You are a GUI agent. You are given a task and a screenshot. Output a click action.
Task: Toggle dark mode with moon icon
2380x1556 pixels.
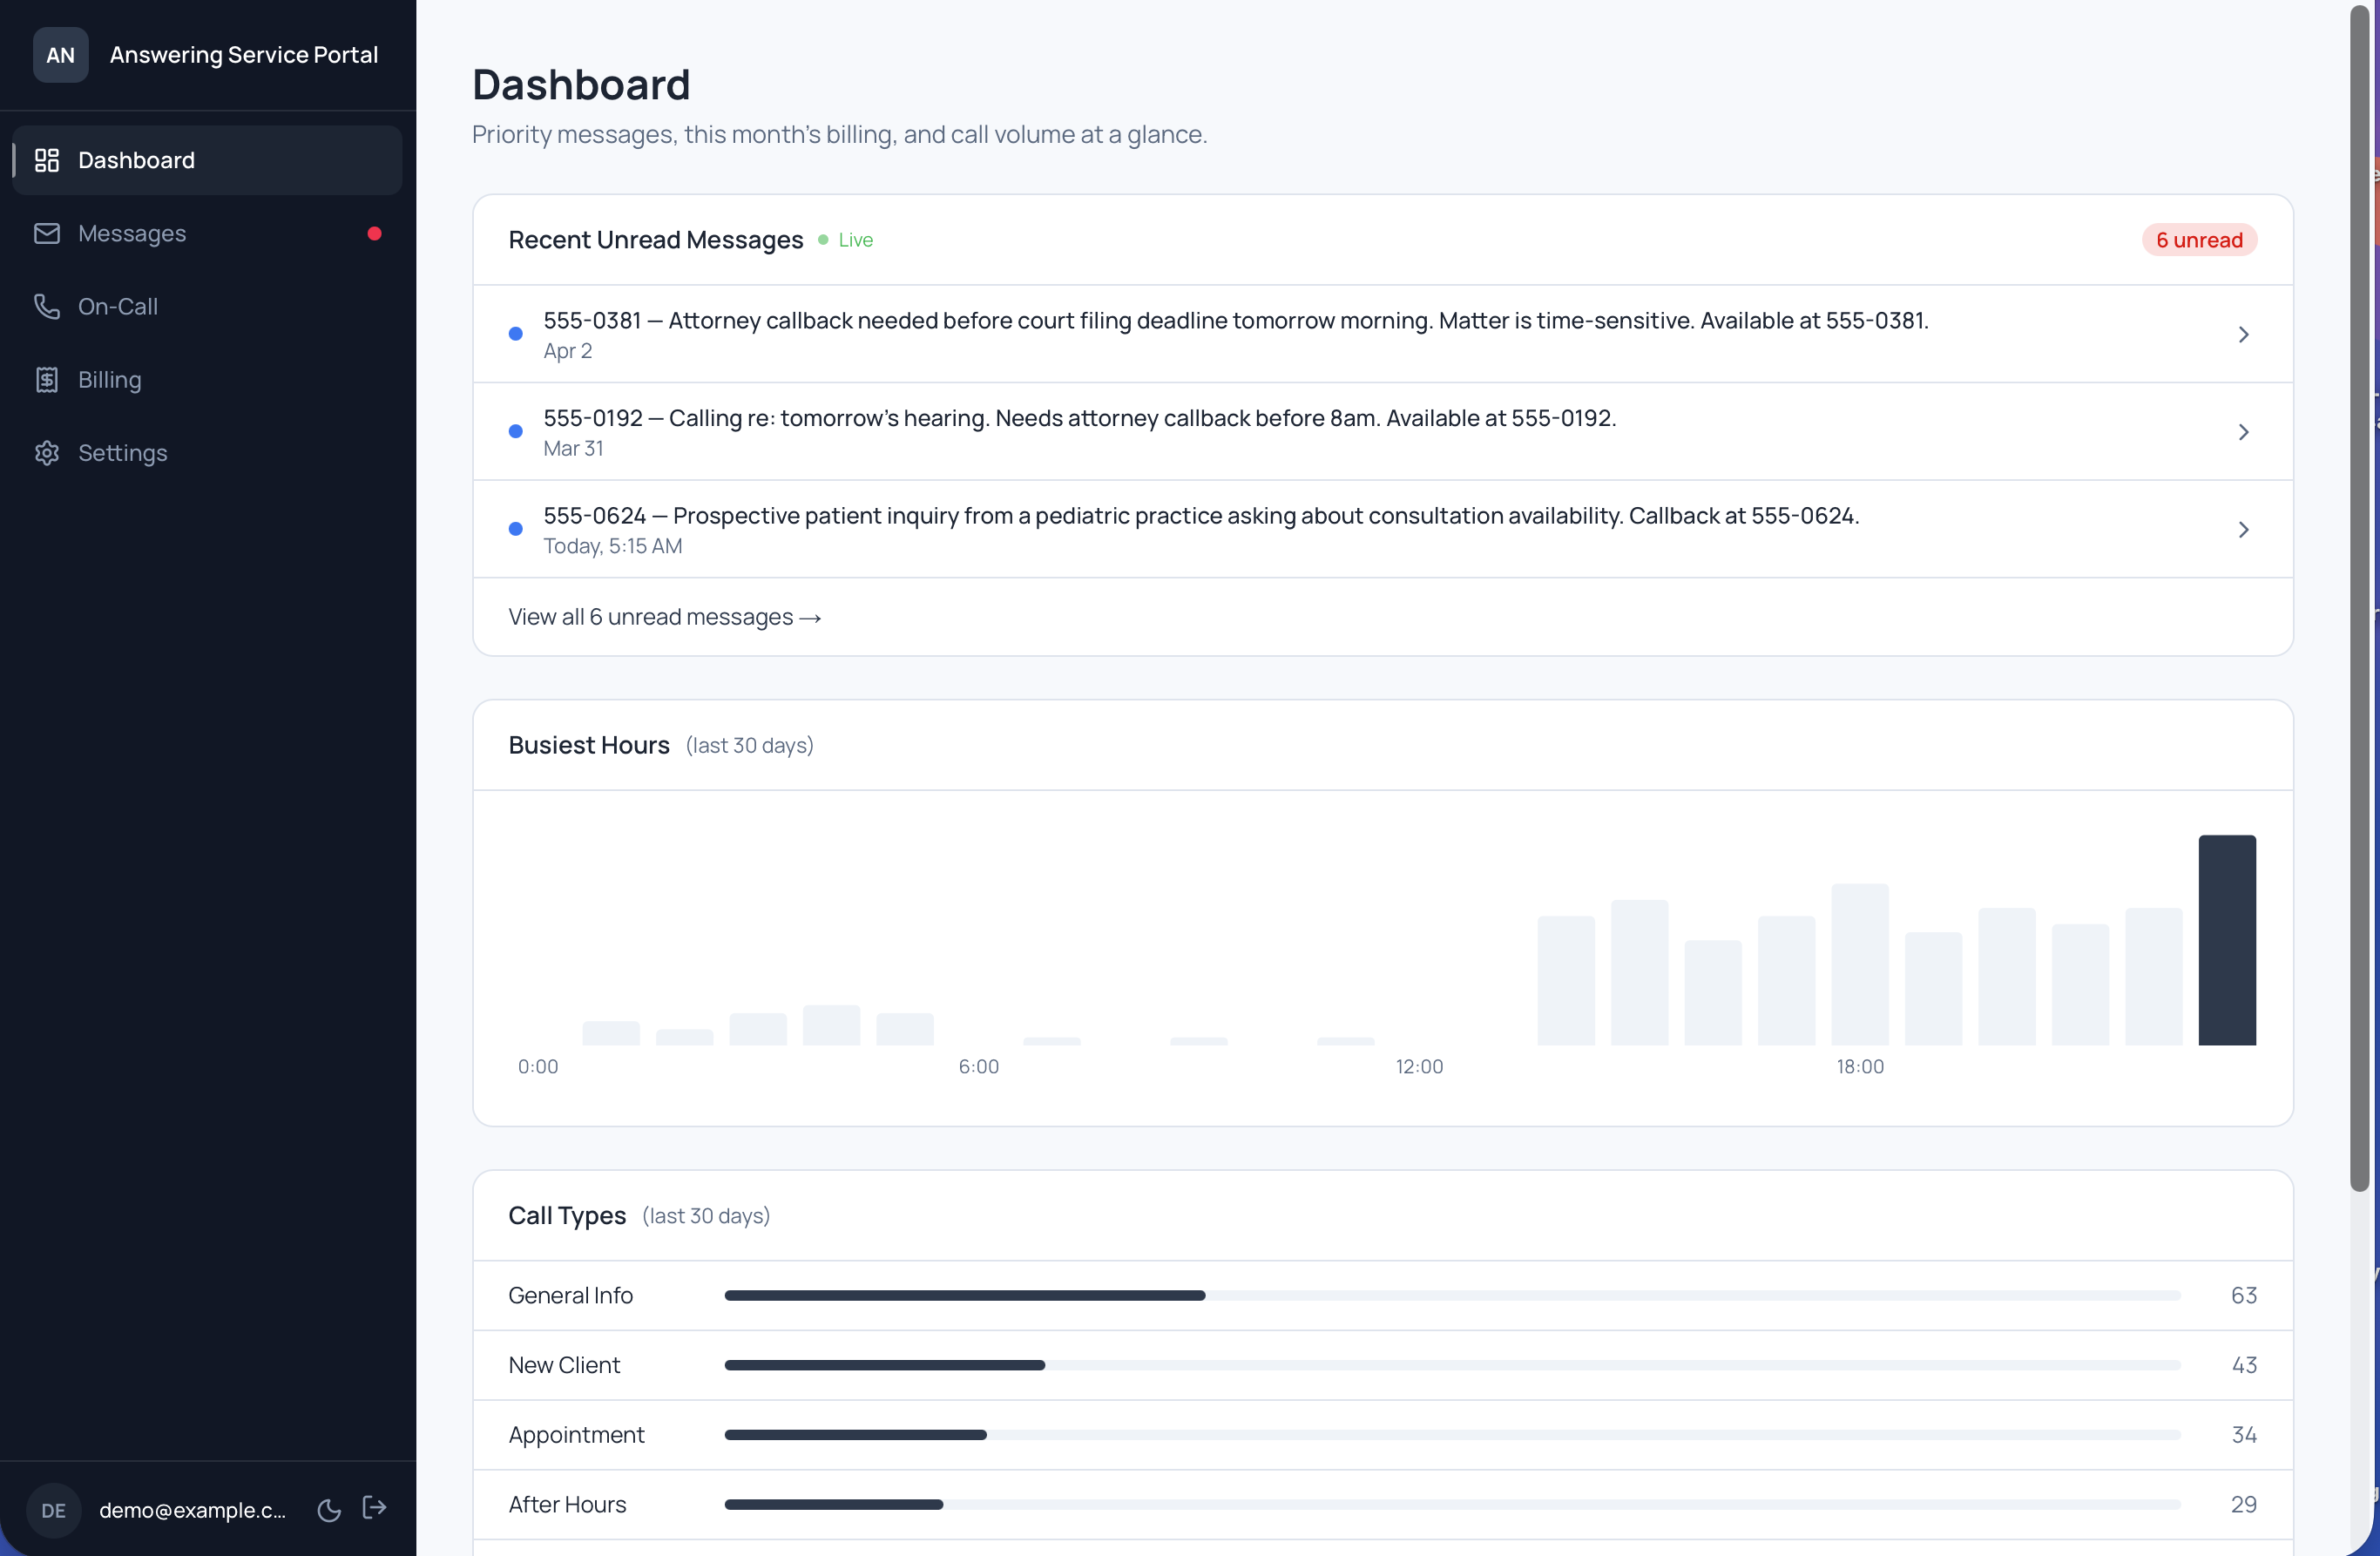[x=329, y=1510]
